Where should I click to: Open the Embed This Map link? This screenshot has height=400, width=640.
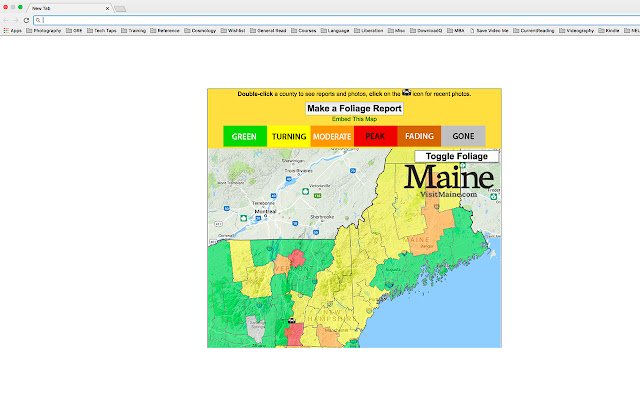(x=354, y=119)
